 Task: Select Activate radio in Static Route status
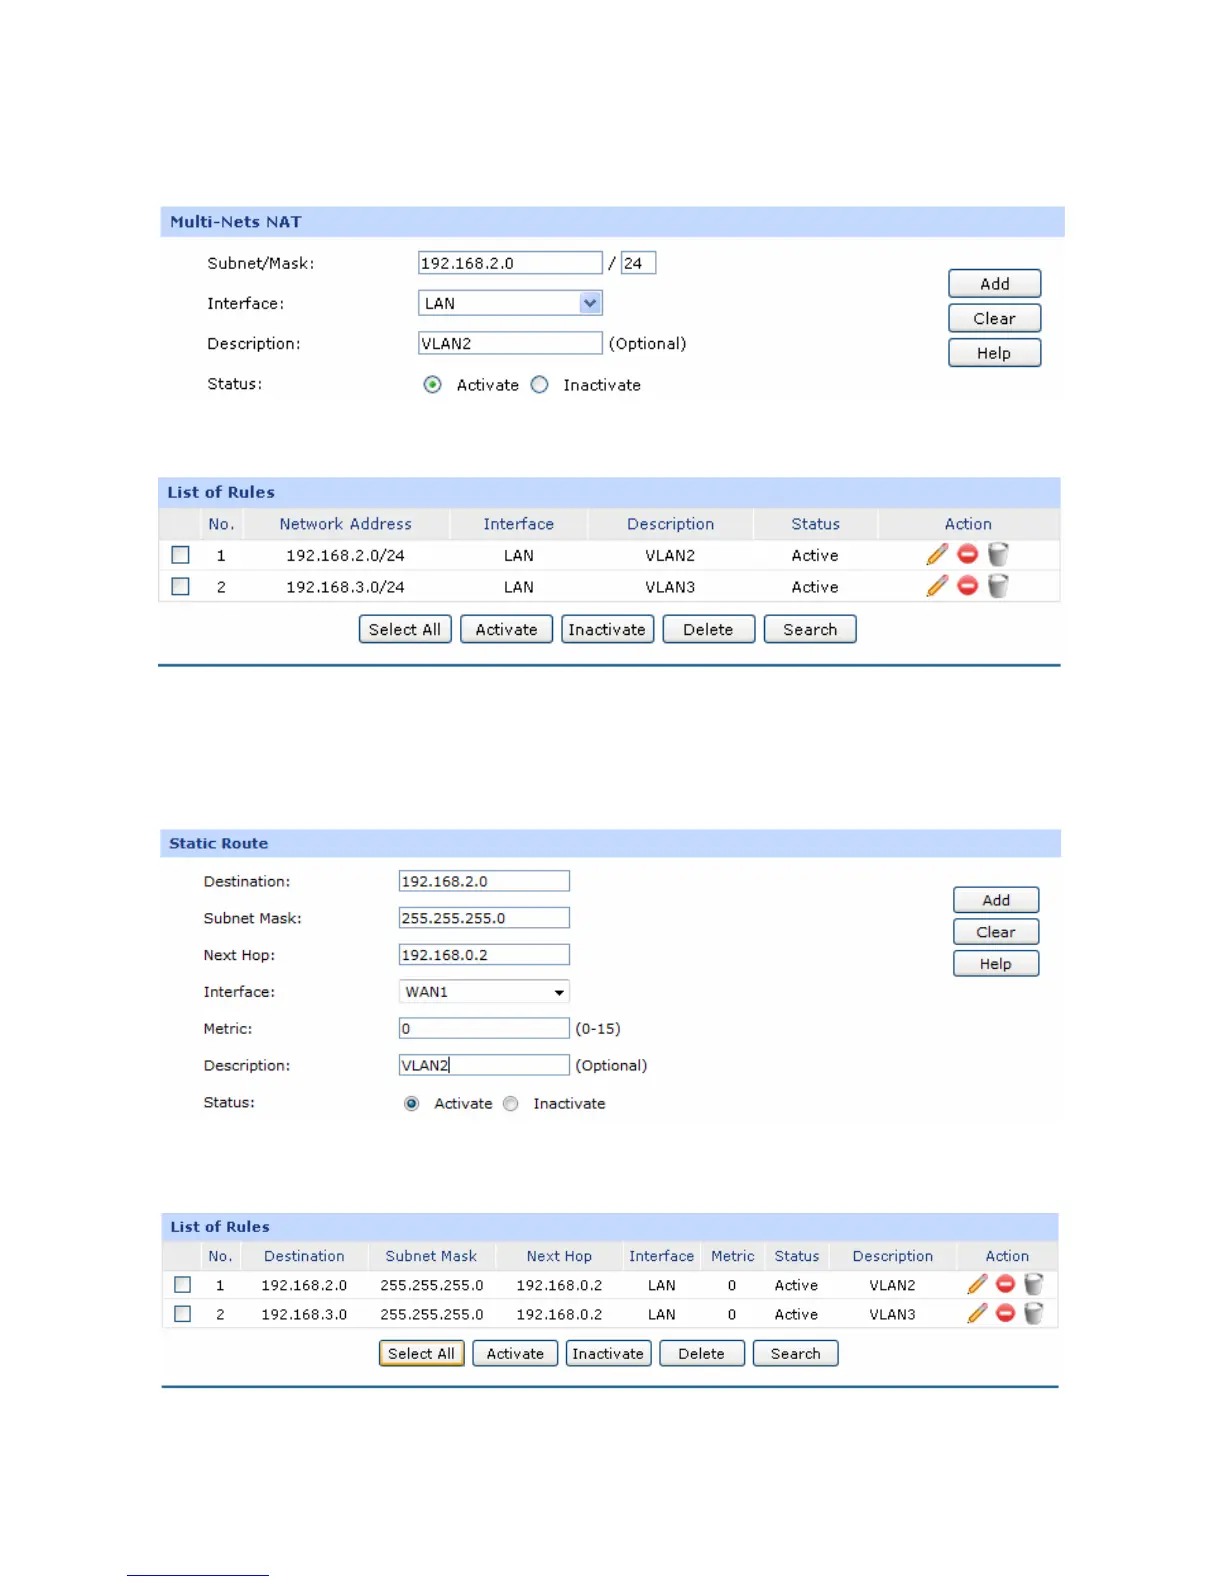(411, 1103)
